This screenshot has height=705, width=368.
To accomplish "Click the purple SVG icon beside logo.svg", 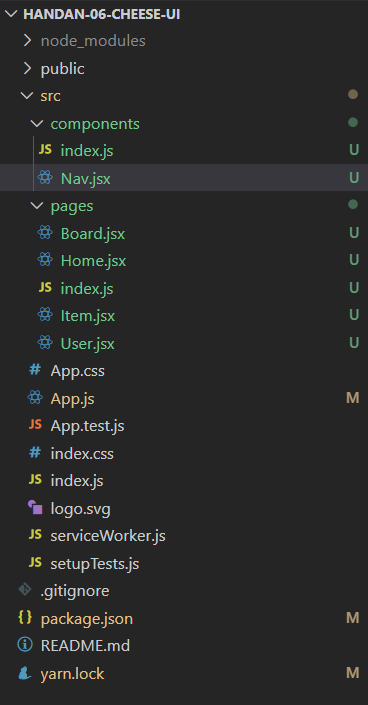I will tap(35, 508).
